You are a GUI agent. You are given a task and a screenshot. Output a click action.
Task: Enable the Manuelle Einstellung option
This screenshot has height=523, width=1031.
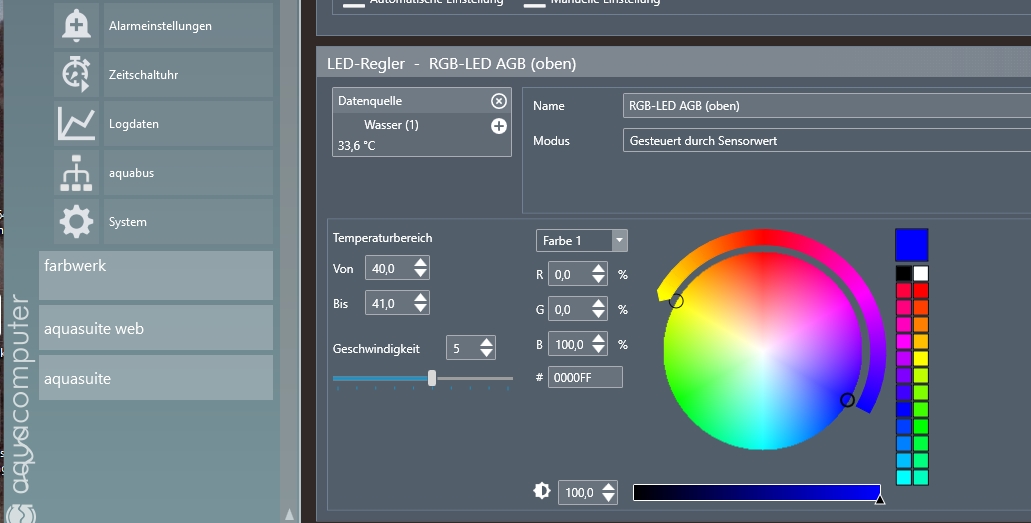(x=535, y=3)
